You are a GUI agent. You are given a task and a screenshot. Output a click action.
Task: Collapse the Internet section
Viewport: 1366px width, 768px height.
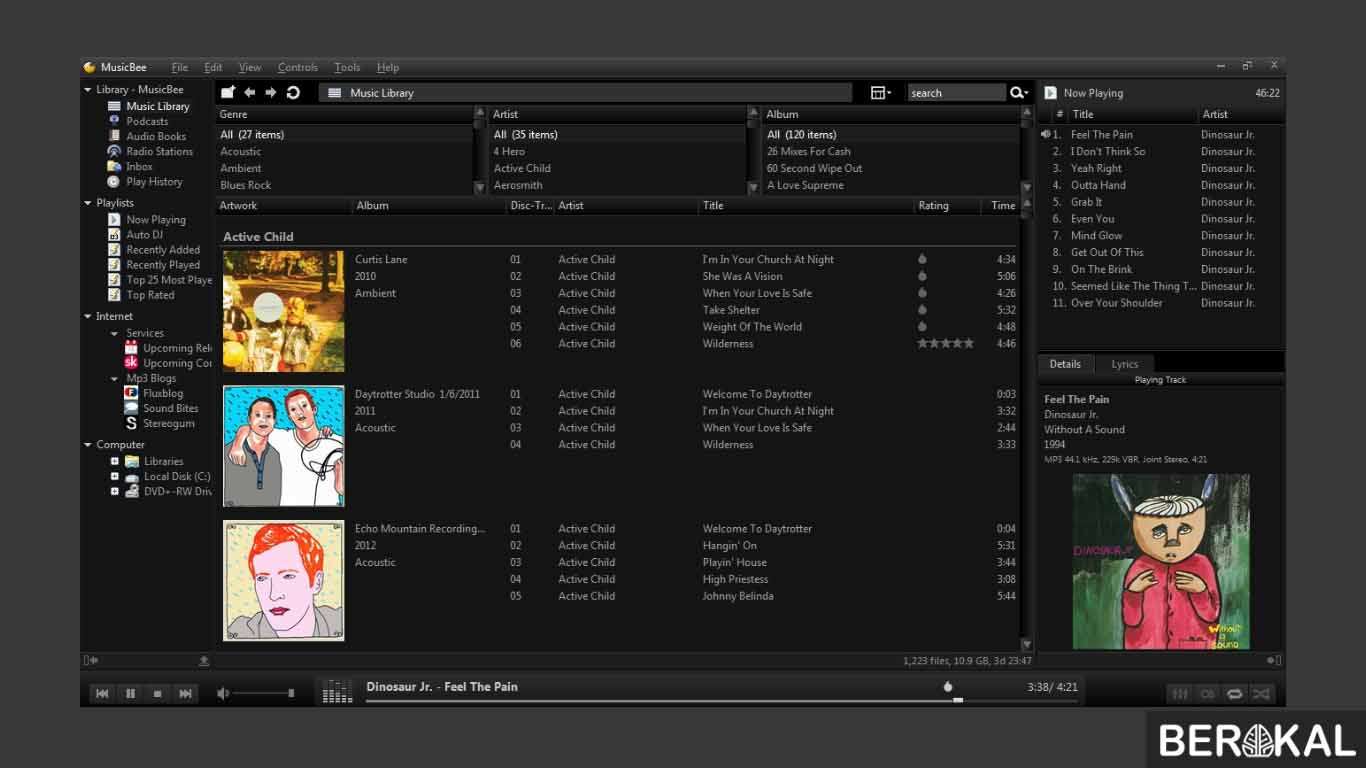point(87,316)
